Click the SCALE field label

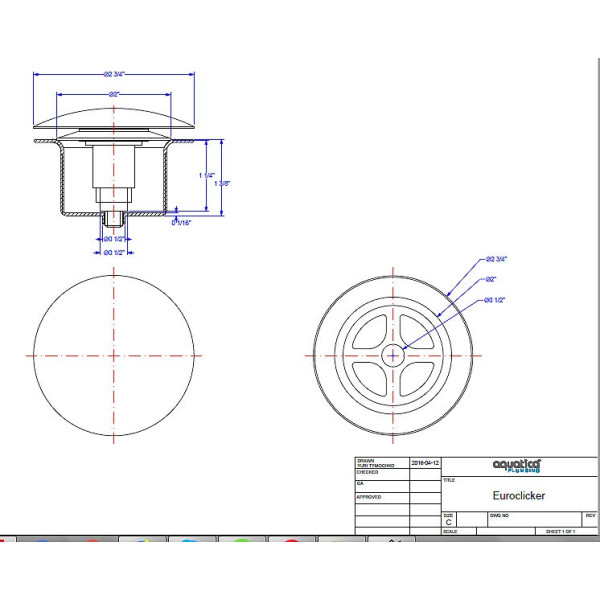pos(450,532)
